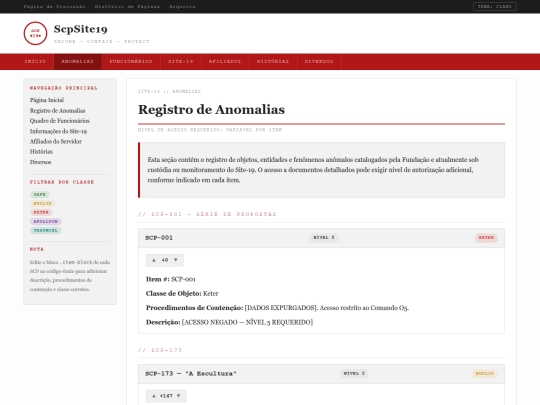This screenshot has height=405, width=540.
Task: Click the "// SCP-001 — Série de Propostas" heading
Action: pyautogui.click(x=207, y=214)
